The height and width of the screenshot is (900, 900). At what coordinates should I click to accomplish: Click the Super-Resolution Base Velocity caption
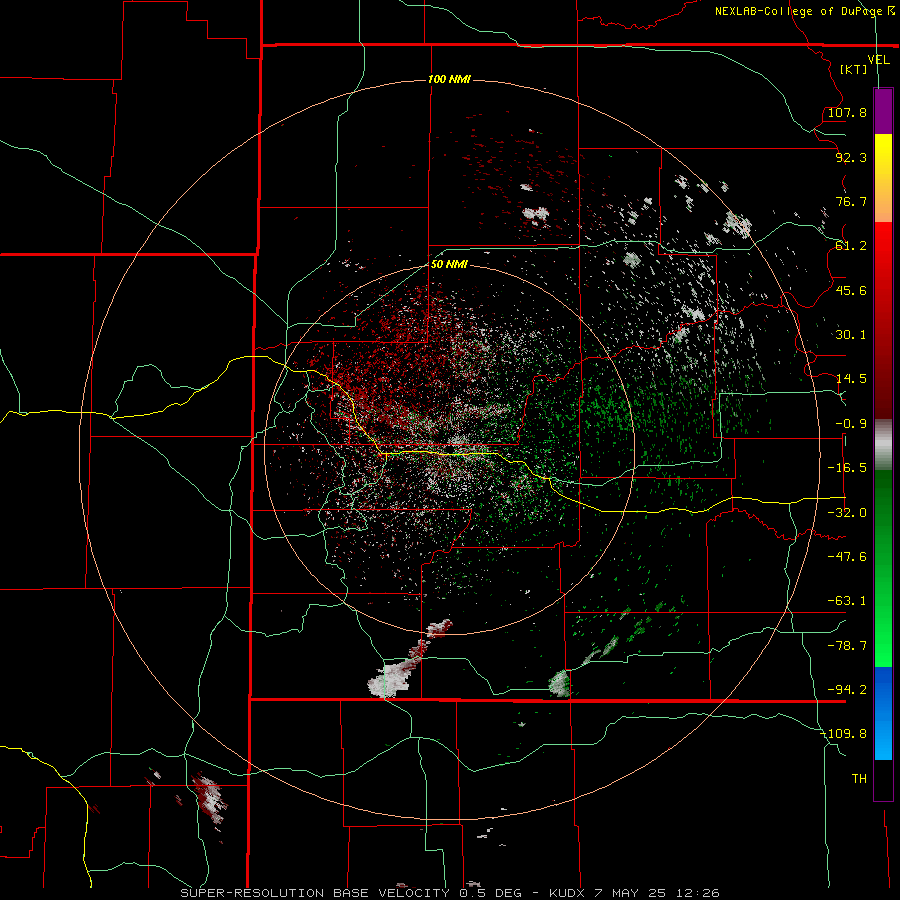[449, 893]
